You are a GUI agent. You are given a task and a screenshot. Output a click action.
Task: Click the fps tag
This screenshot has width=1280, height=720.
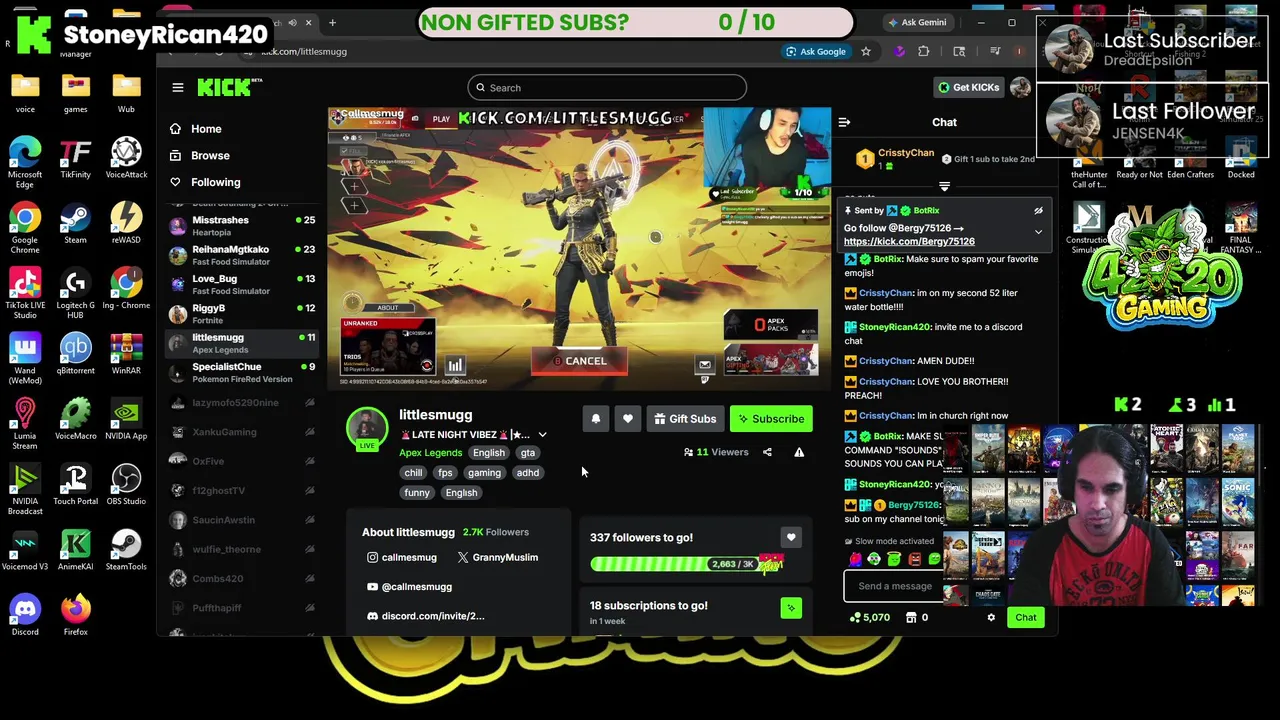point(445,473)
